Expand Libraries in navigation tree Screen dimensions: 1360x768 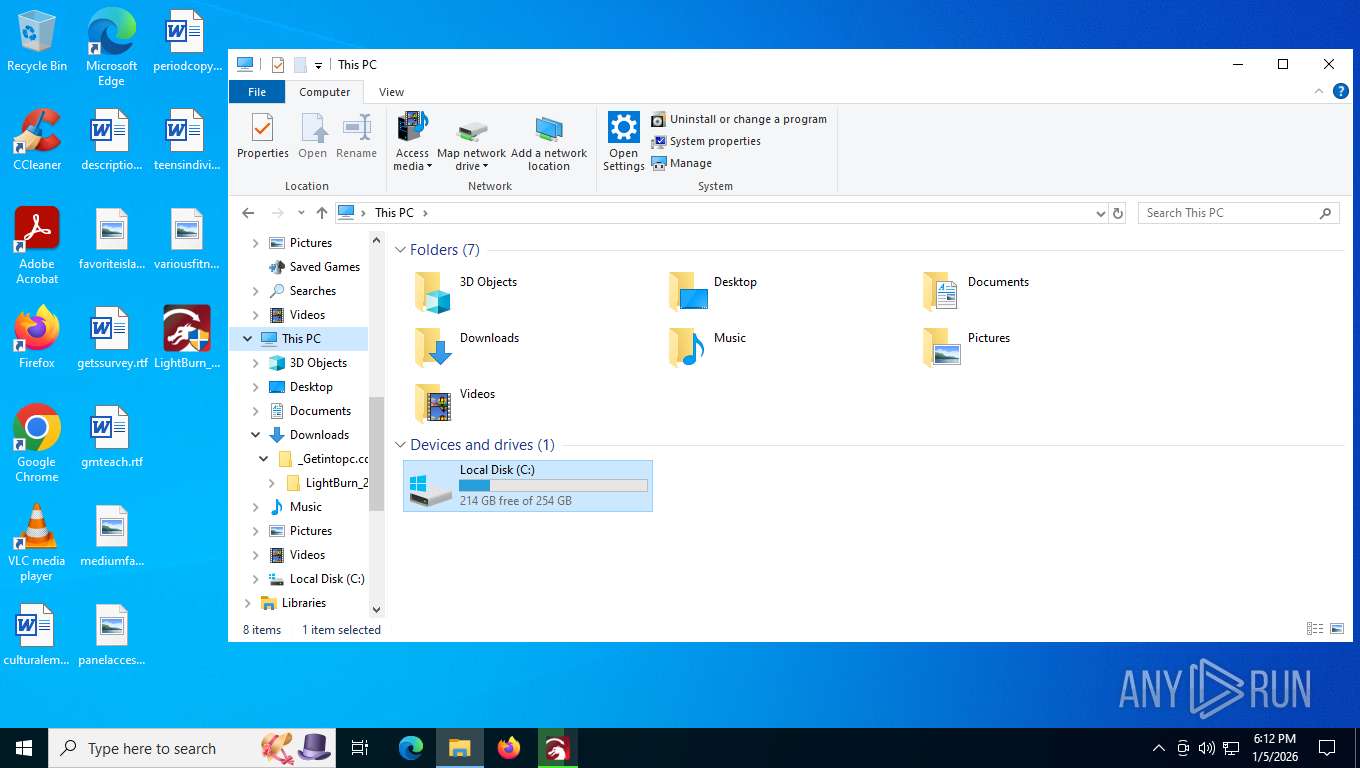[x=247, y=603]
